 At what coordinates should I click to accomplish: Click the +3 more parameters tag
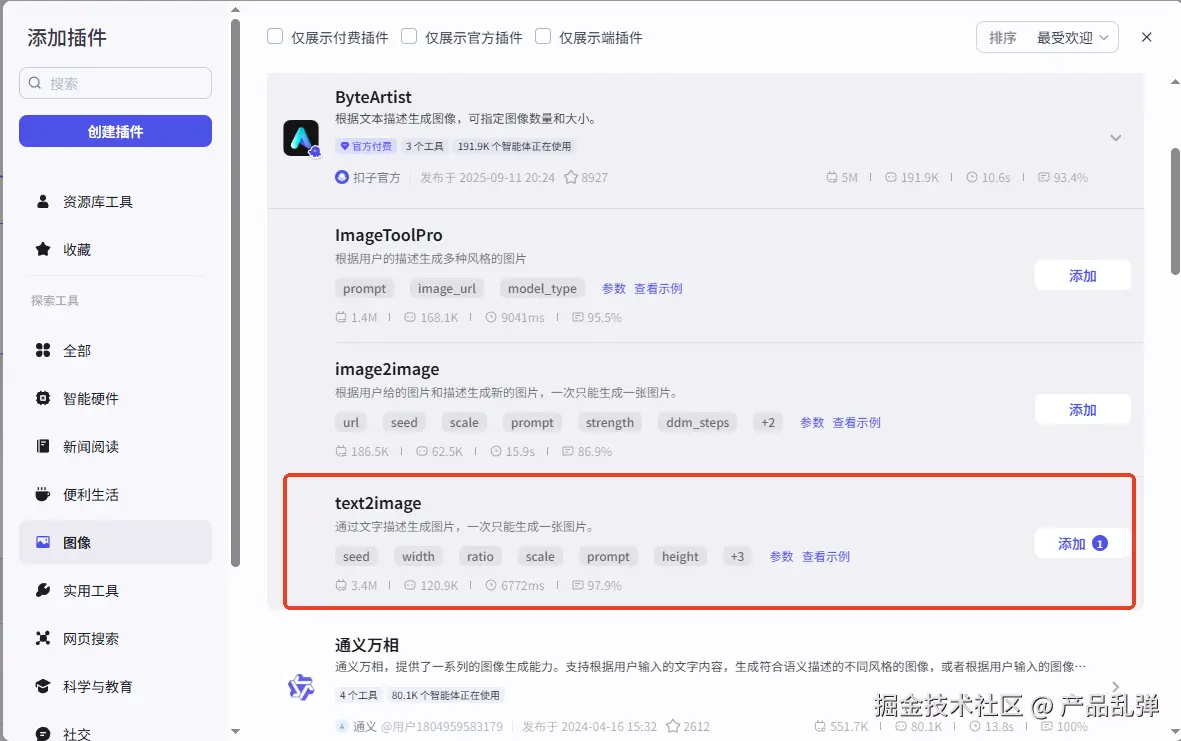coord(737,557)
